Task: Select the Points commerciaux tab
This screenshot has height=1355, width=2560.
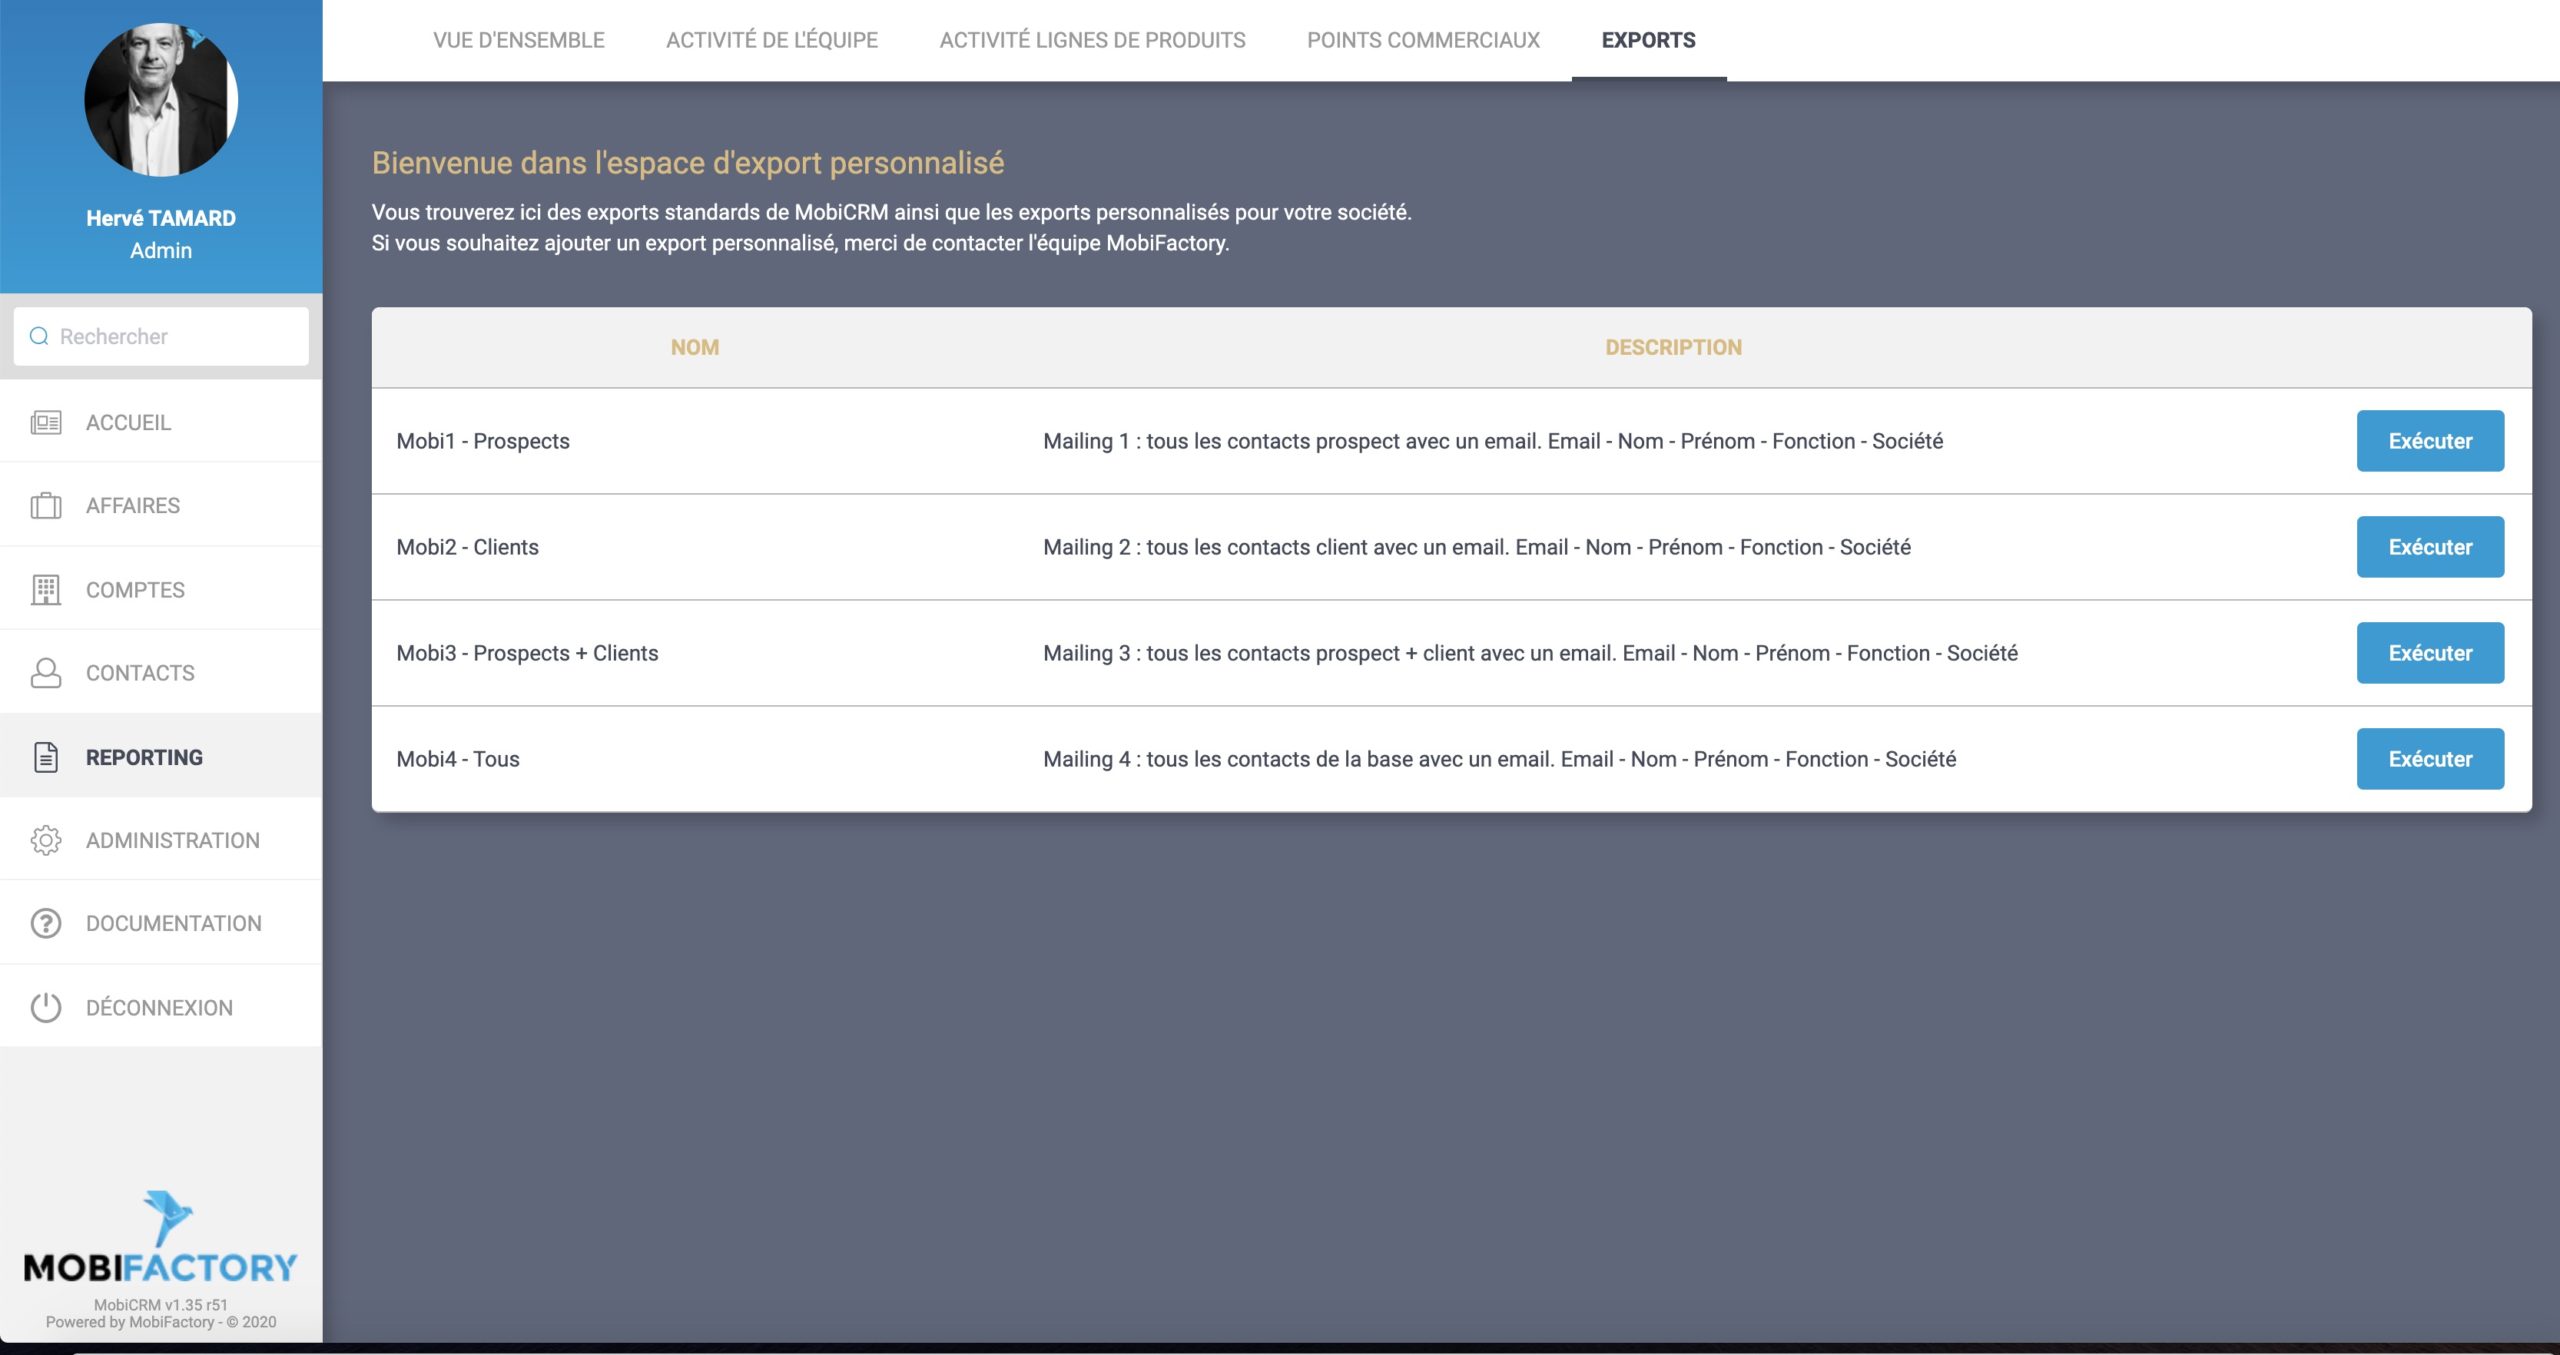Action: point(1423,40)
